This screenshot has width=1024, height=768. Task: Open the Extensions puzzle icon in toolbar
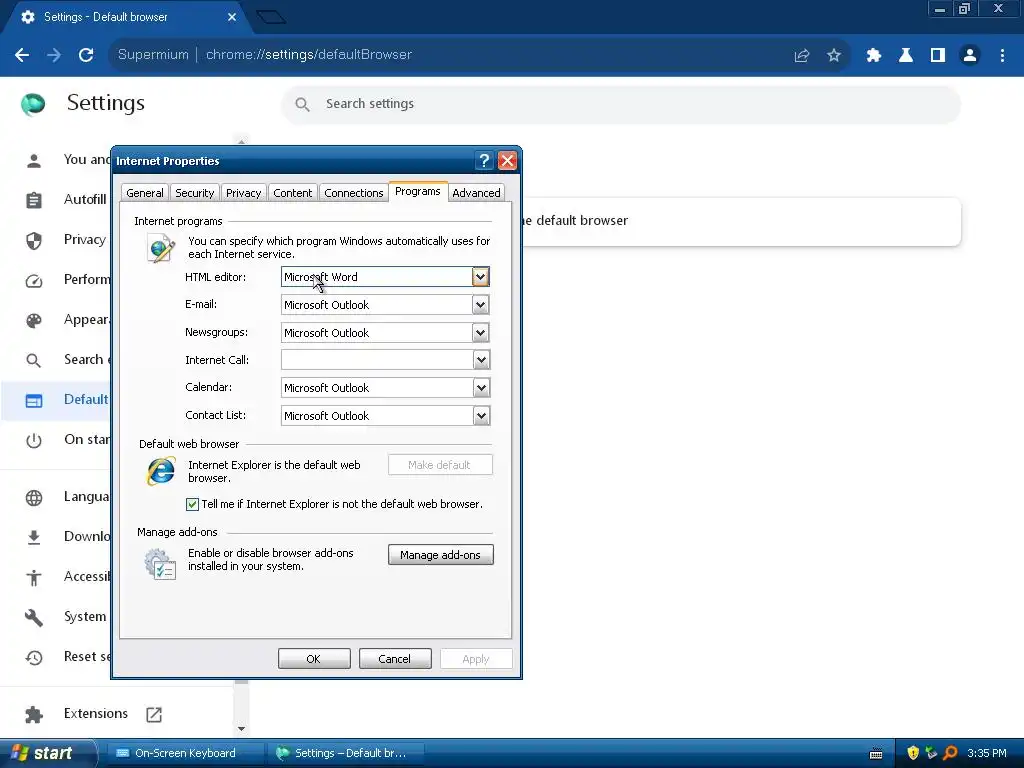(x=874, y=56)
